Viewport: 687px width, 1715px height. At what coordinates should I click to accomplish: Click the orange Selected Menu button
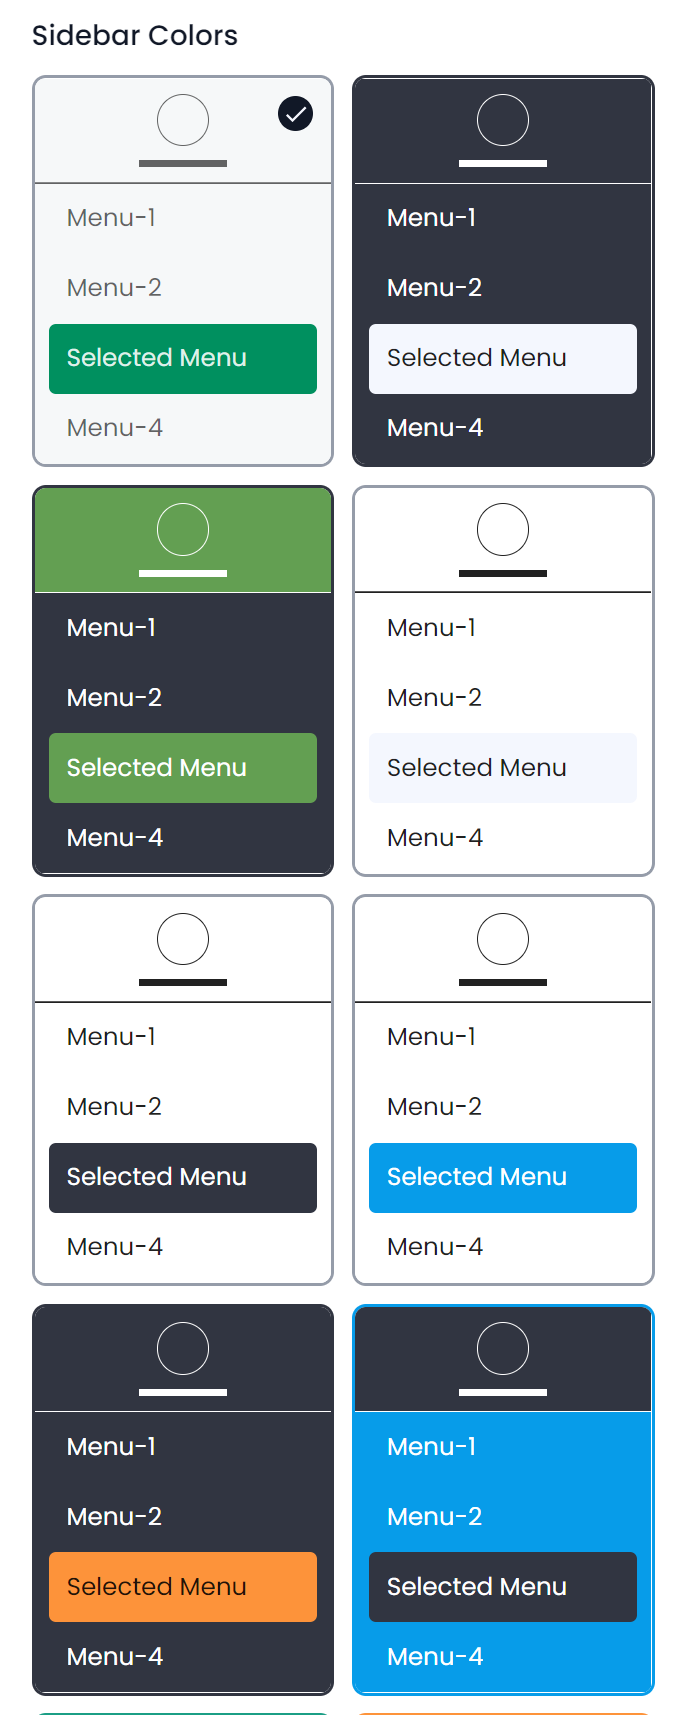[x=183, y=1587]
